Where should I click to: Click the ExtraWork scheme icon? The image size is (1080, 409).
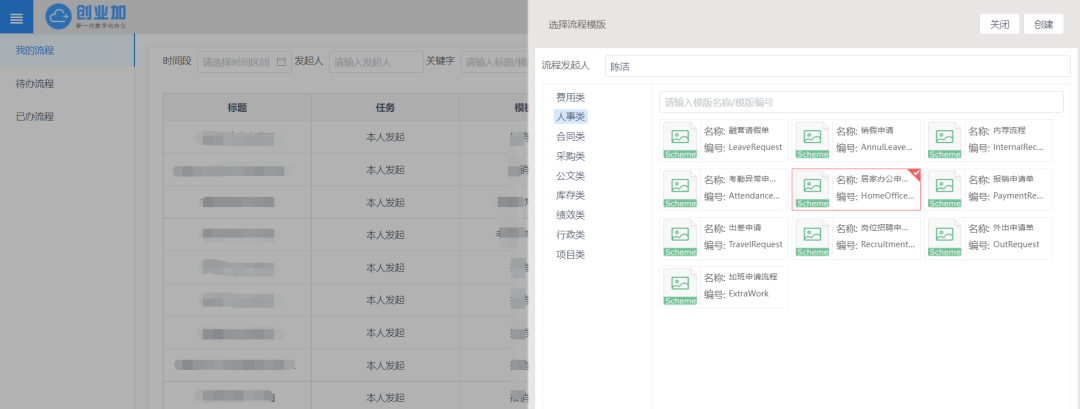680,286
